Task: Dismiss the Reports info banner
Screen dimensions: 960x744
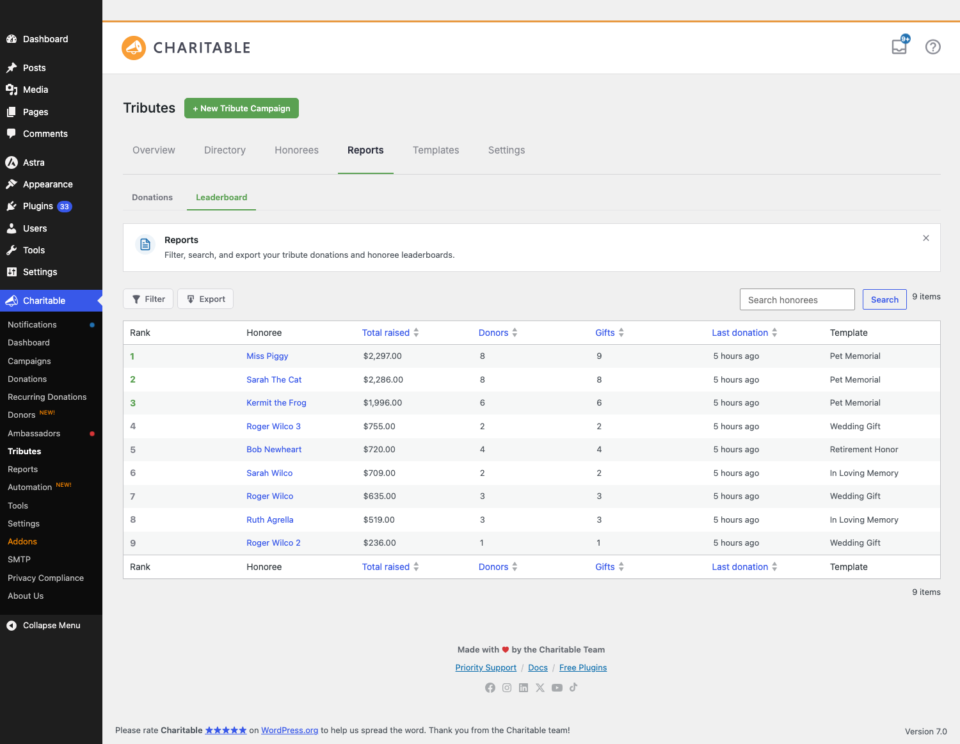Action: [926, 238]
